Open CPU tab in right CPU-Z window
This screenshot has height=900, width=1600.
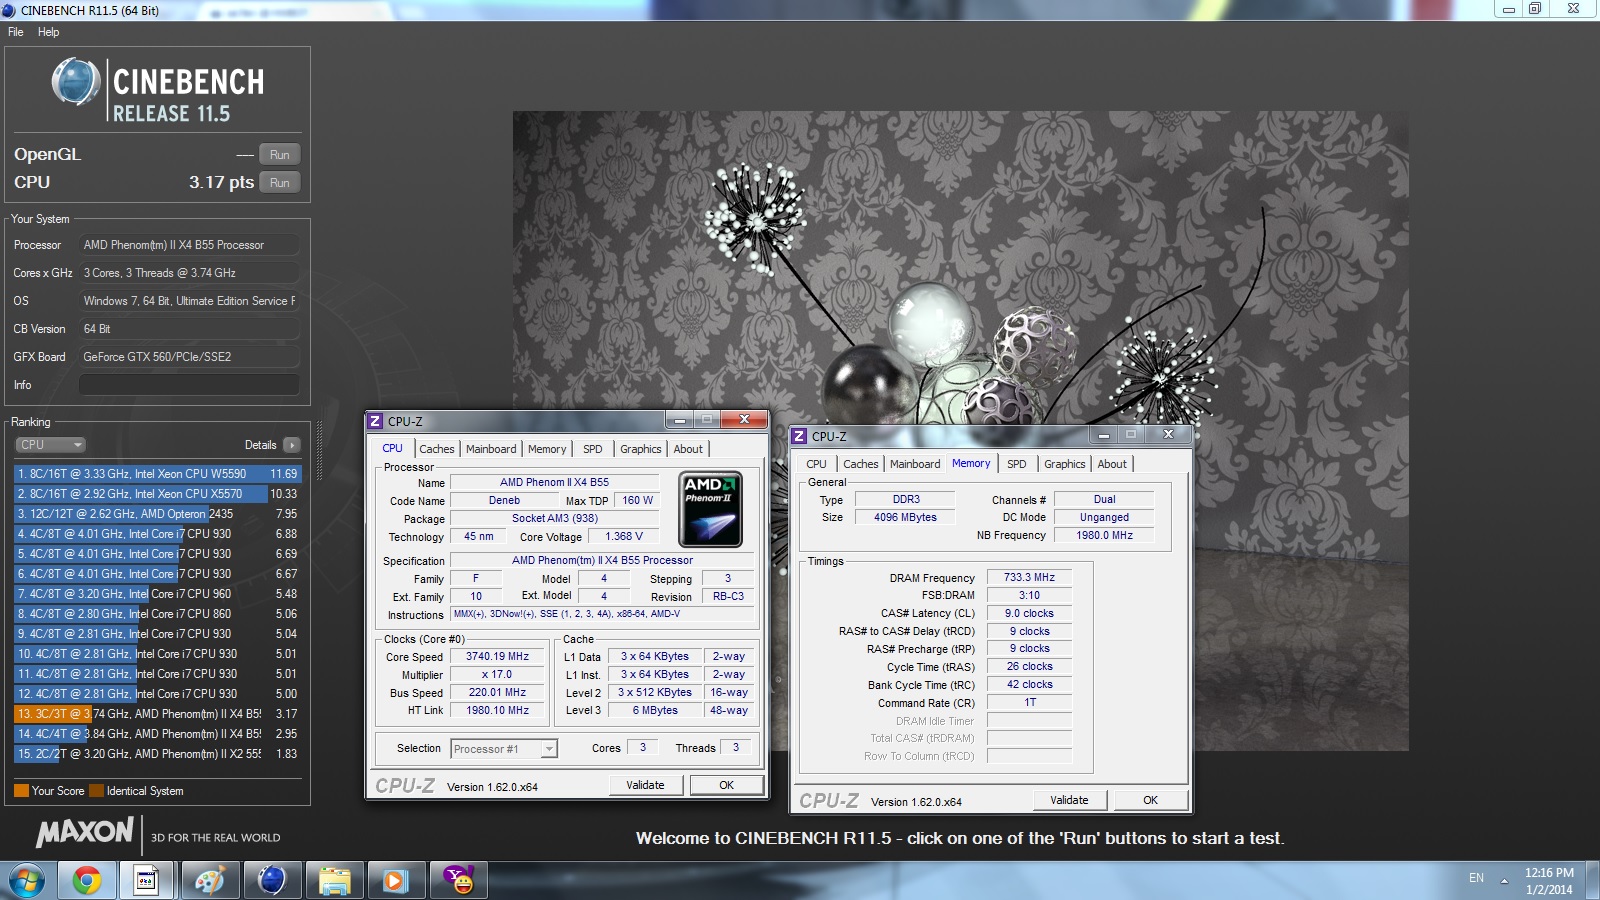click(816, 464)
